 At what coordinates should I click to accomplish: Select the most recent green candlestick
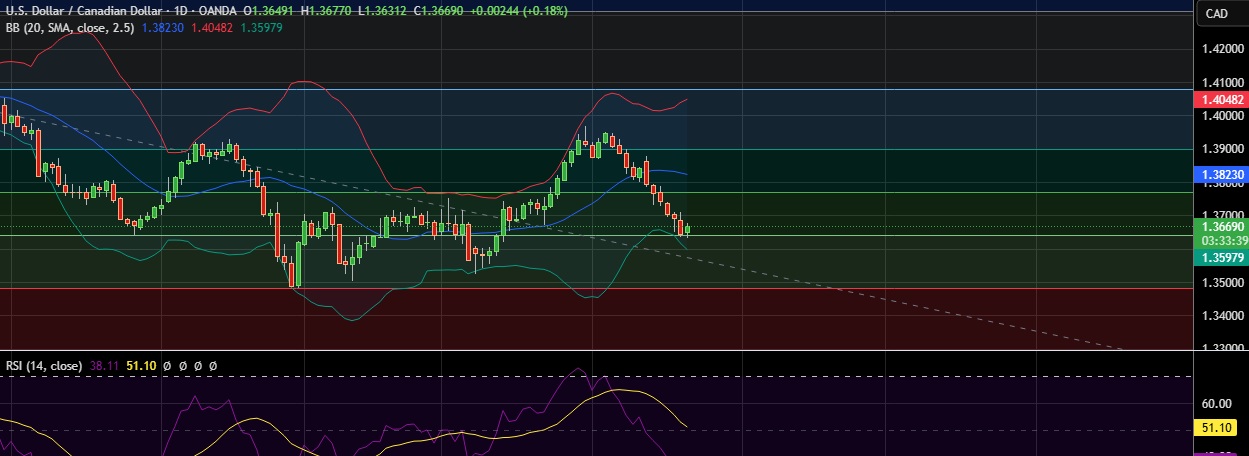pos(687,229)
